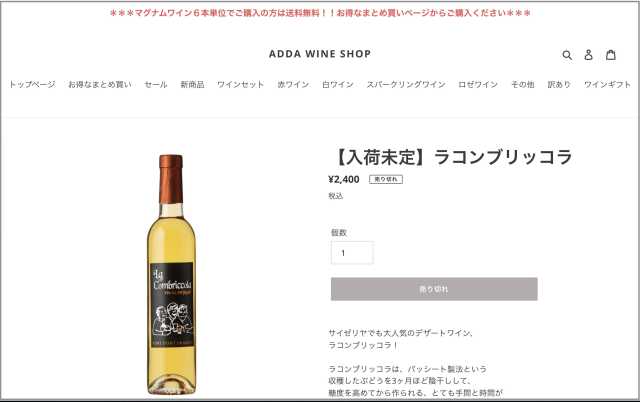Click the grey 売り切れ sold-out button
Image resolution: width=640 pixels, height=402 pixels.
[x=434, y=289]
